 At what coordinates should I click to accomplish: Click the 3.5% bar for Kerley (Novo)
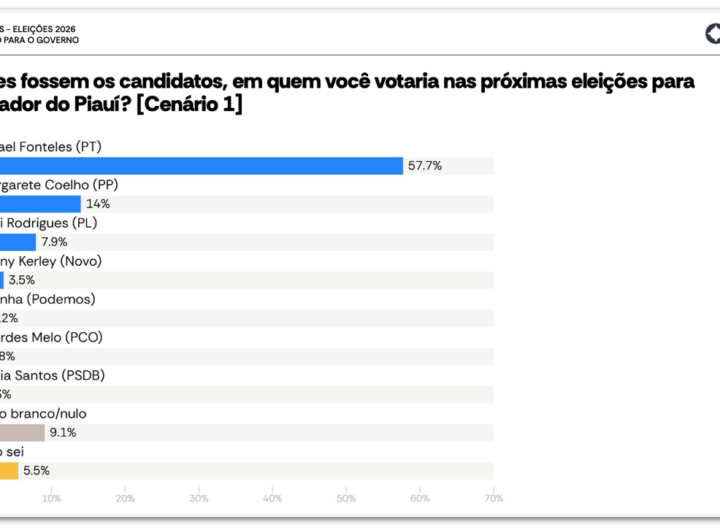pyautogui.click(x=3, y=280)
